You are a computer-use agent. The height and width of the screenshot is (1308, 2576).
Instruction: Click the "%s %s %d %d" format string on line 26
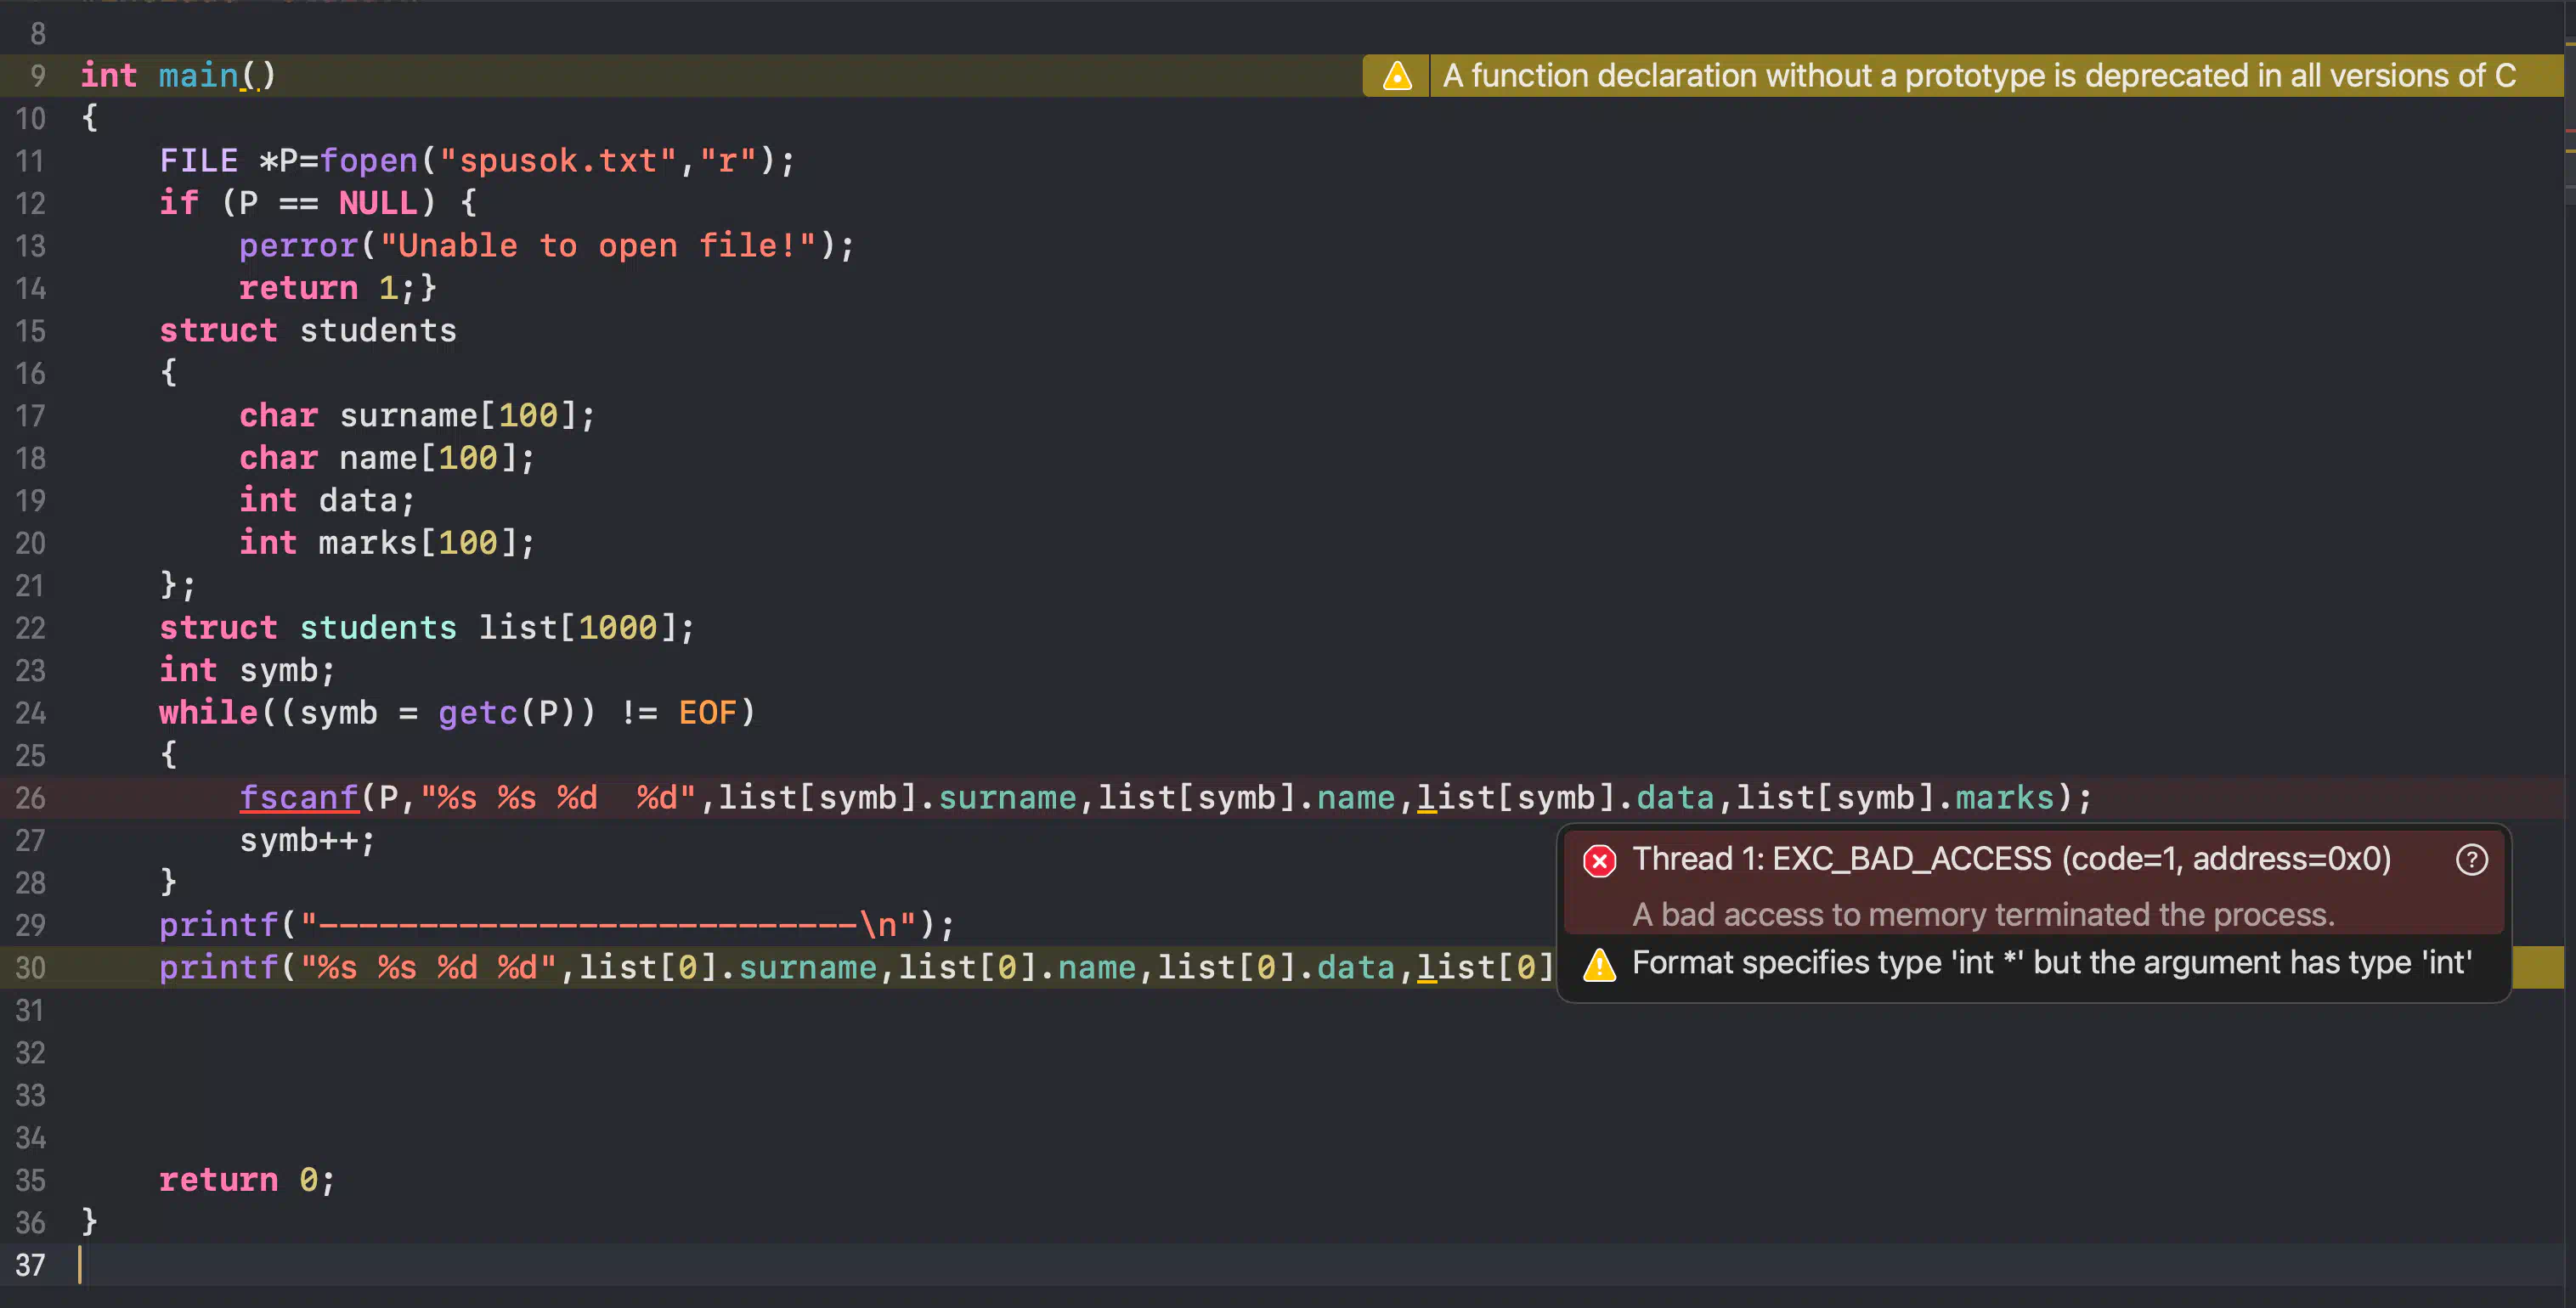click(x=558, y=798)
